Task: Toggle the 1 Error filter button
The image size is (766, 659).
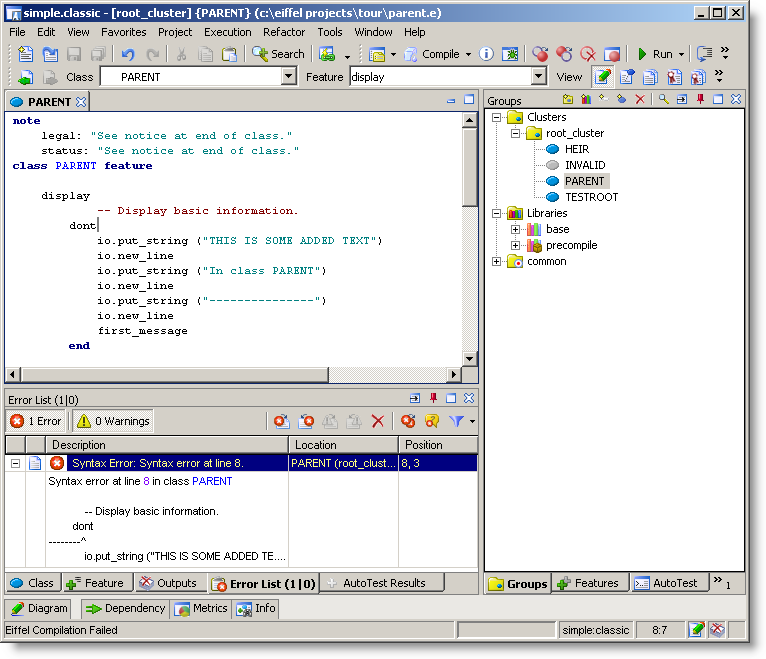Action: coord(36,421)
